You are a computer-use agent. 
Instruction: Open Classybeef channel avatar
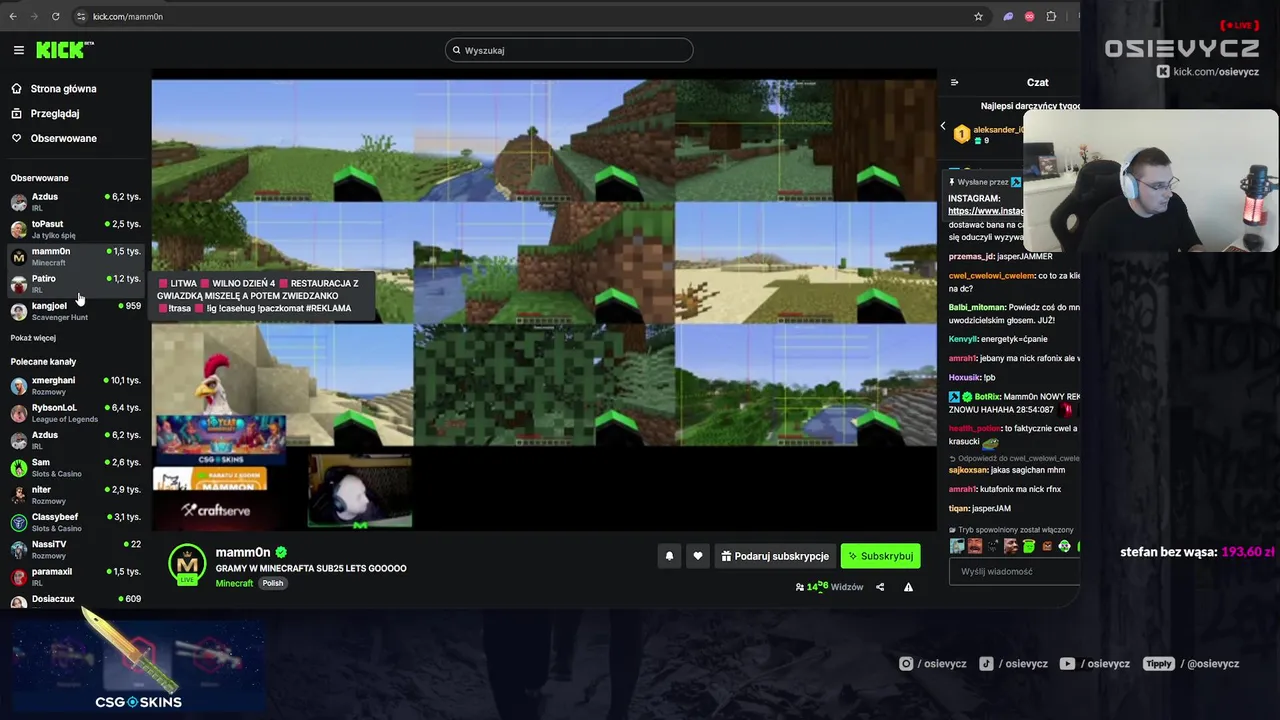pos(18,523)
